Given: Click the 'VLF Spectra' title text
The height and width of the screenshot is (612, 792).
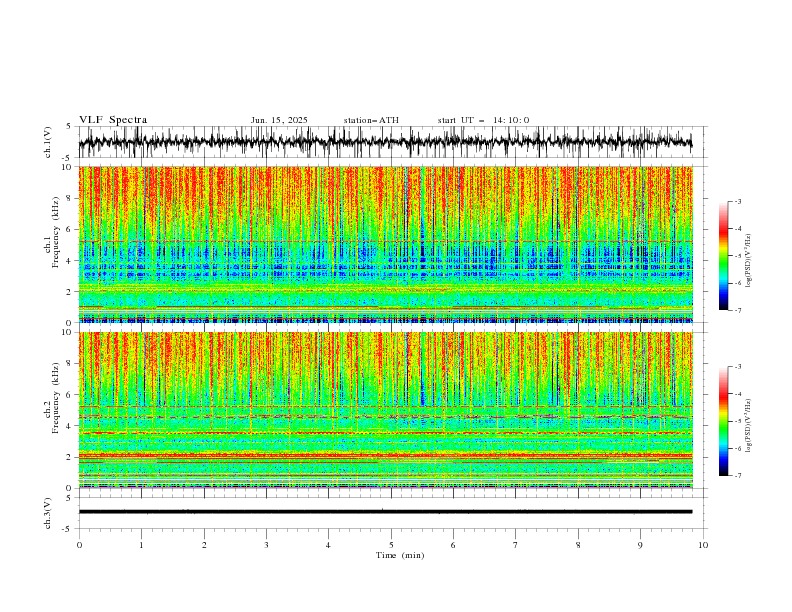Looking at the screenshot, I should pos(113,120).
